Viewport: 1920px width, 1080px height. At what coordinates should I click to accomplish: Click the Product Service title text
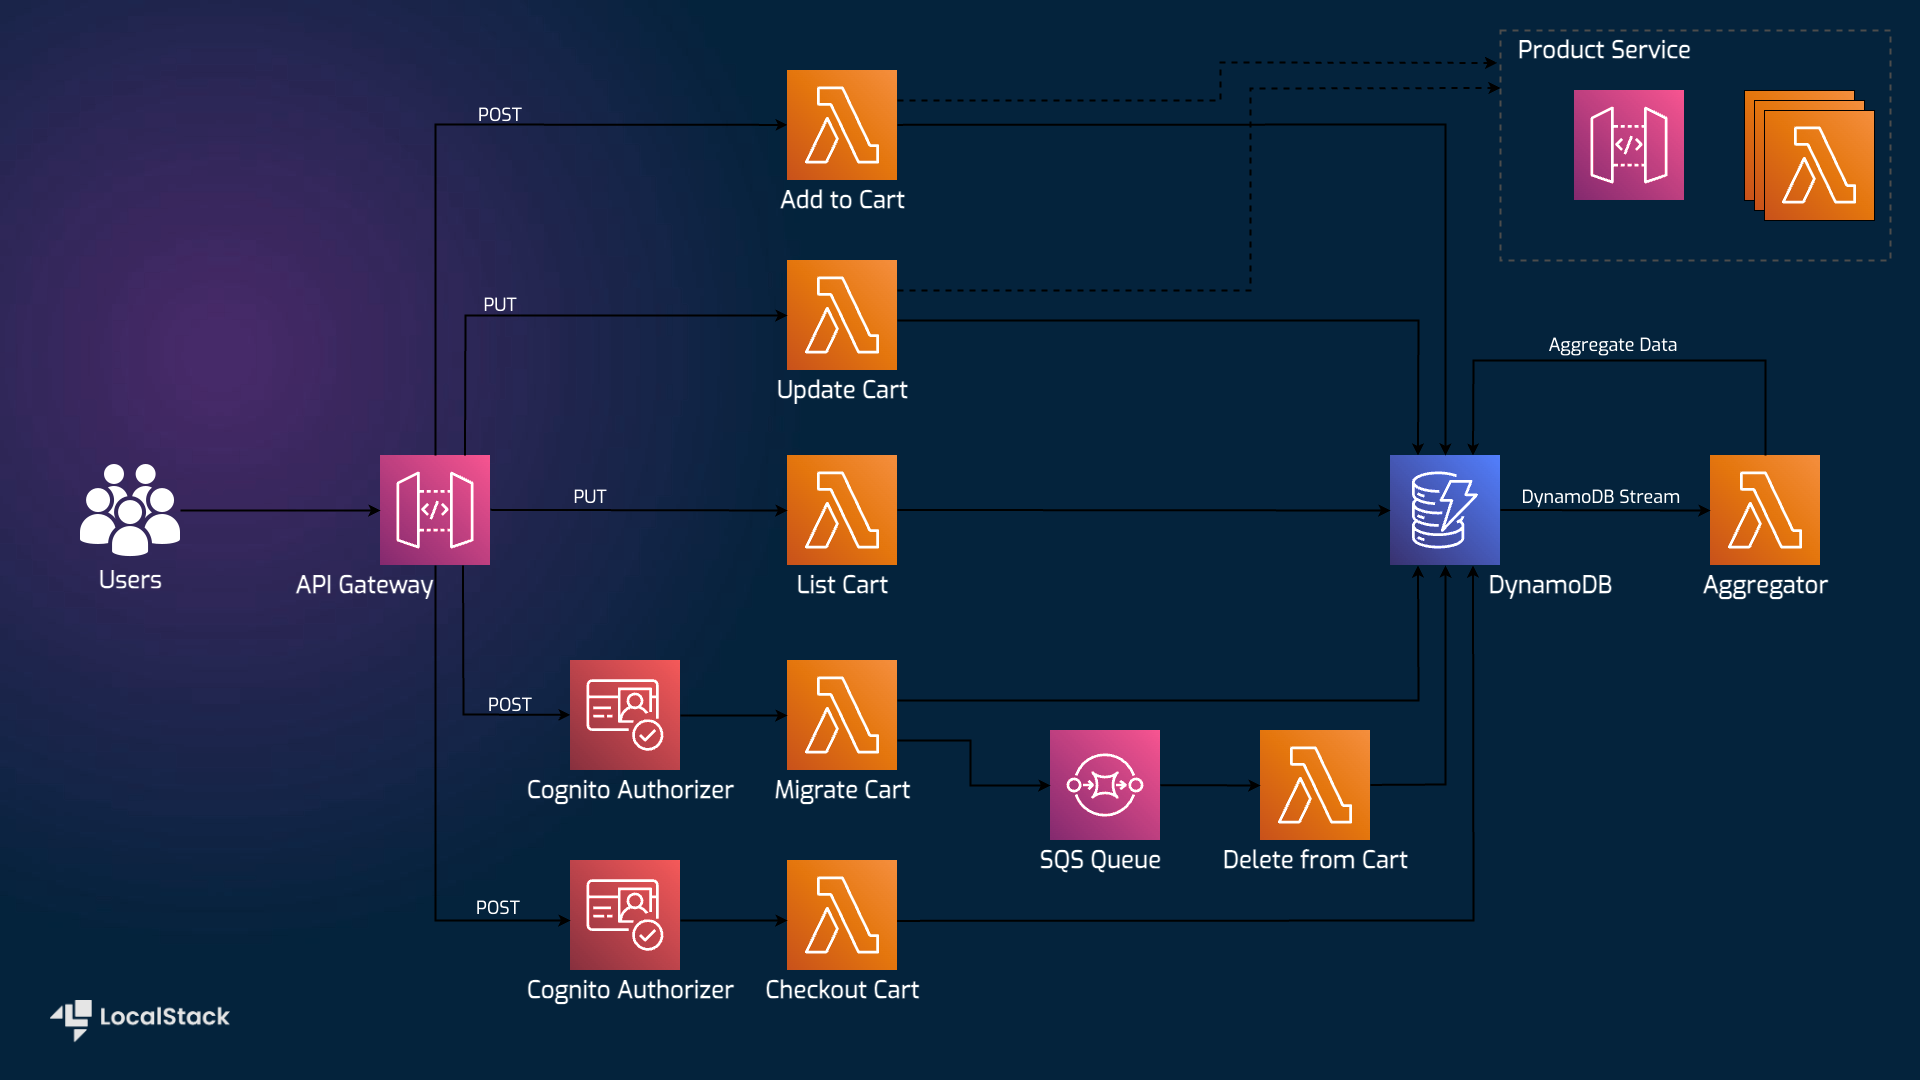(x=1603, y=50)
